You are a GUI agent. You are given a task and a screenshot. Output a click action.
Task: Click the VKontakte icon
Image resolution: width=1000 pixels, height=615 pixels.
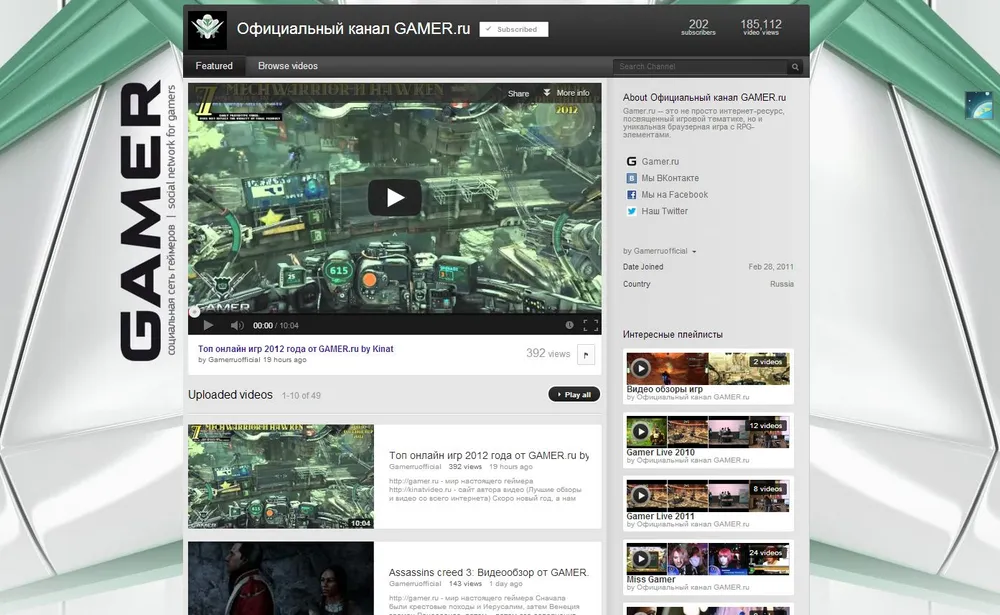(x=631, y=178)
